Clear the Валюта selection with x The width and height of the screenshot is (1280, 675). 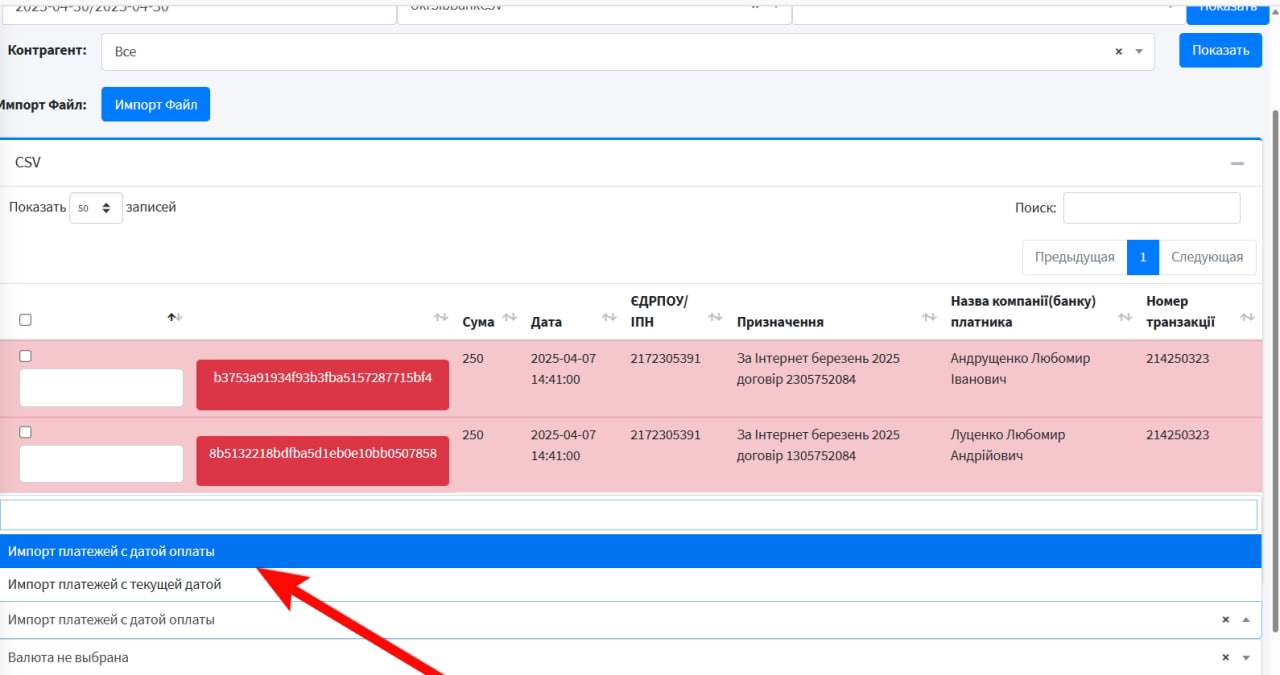tap(1225, 658)
